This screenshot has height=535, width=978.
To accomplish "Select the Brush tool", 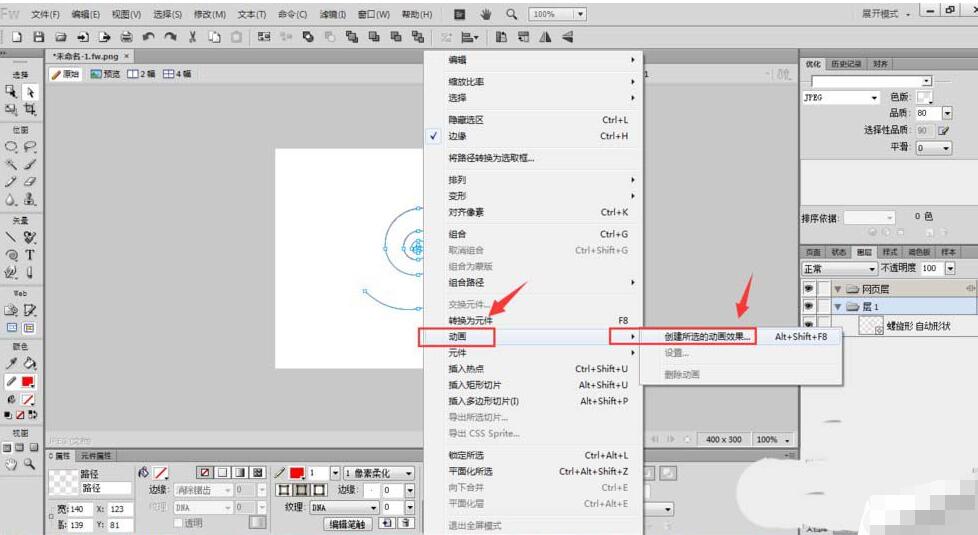I will point(30,164).
